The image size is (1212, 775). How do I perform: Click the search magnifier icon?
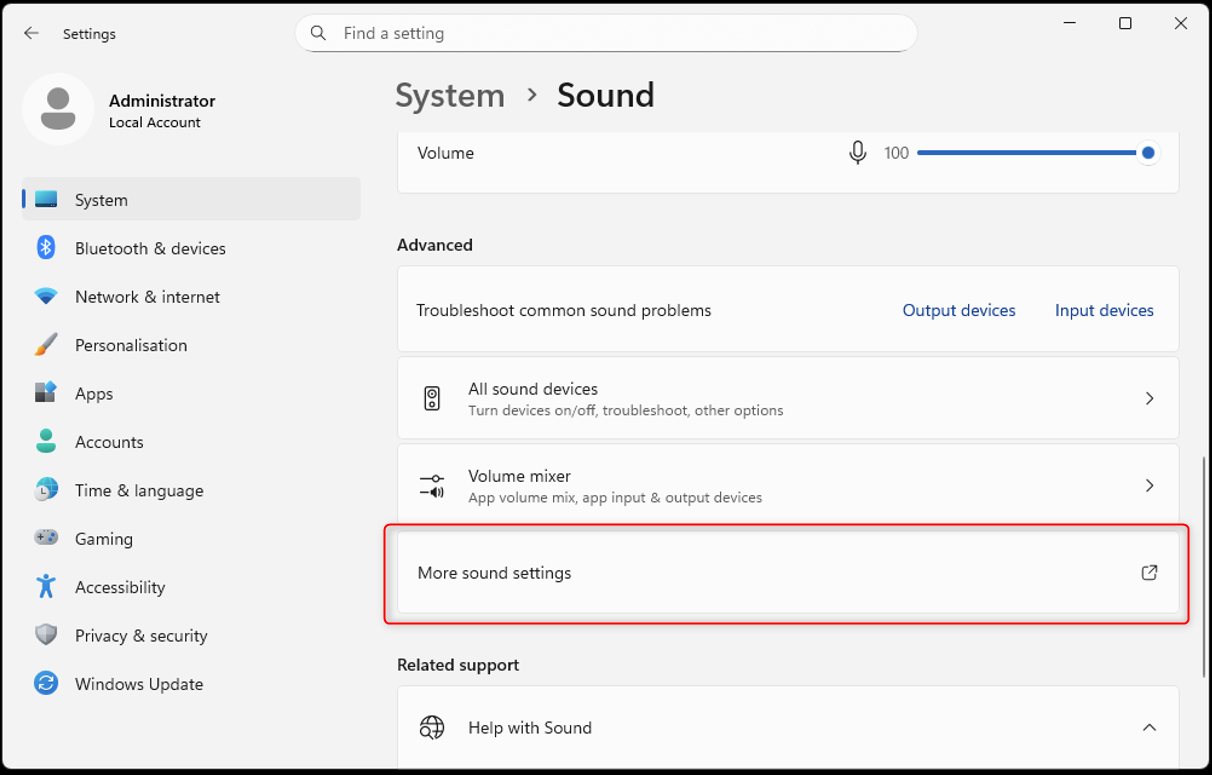319,33
